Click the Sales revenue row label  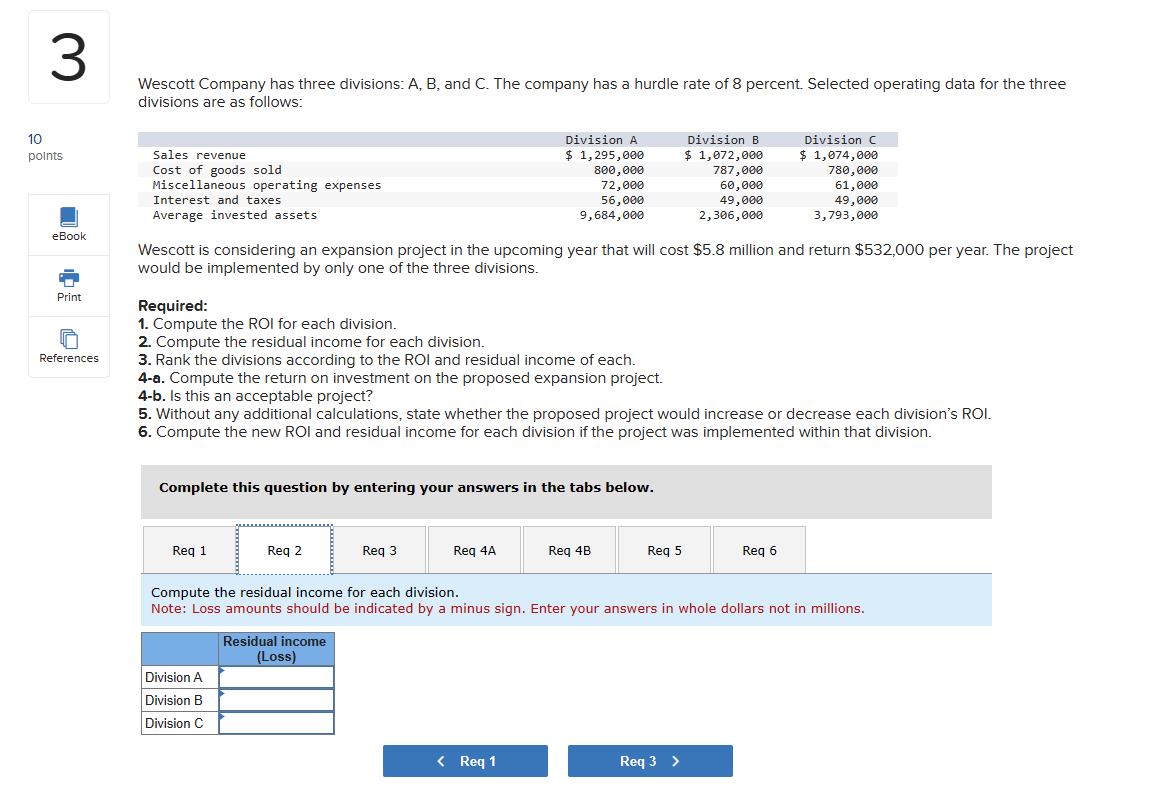(199, 155)
